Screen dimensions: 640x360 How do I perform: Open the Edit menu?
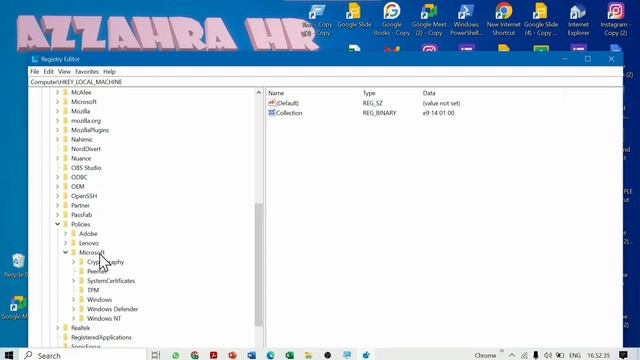(49, 71)
